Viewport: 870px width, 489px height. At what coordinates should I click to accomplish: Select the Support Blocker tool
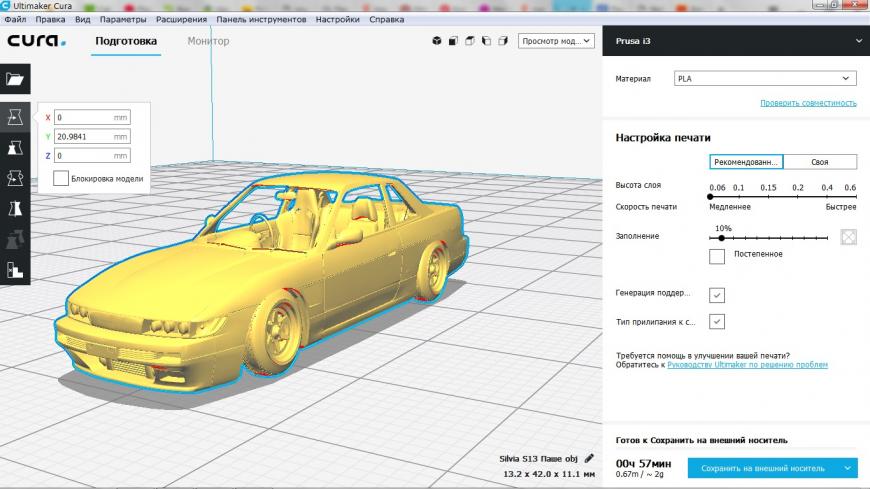pyautogui.click(x=15, y=270)
